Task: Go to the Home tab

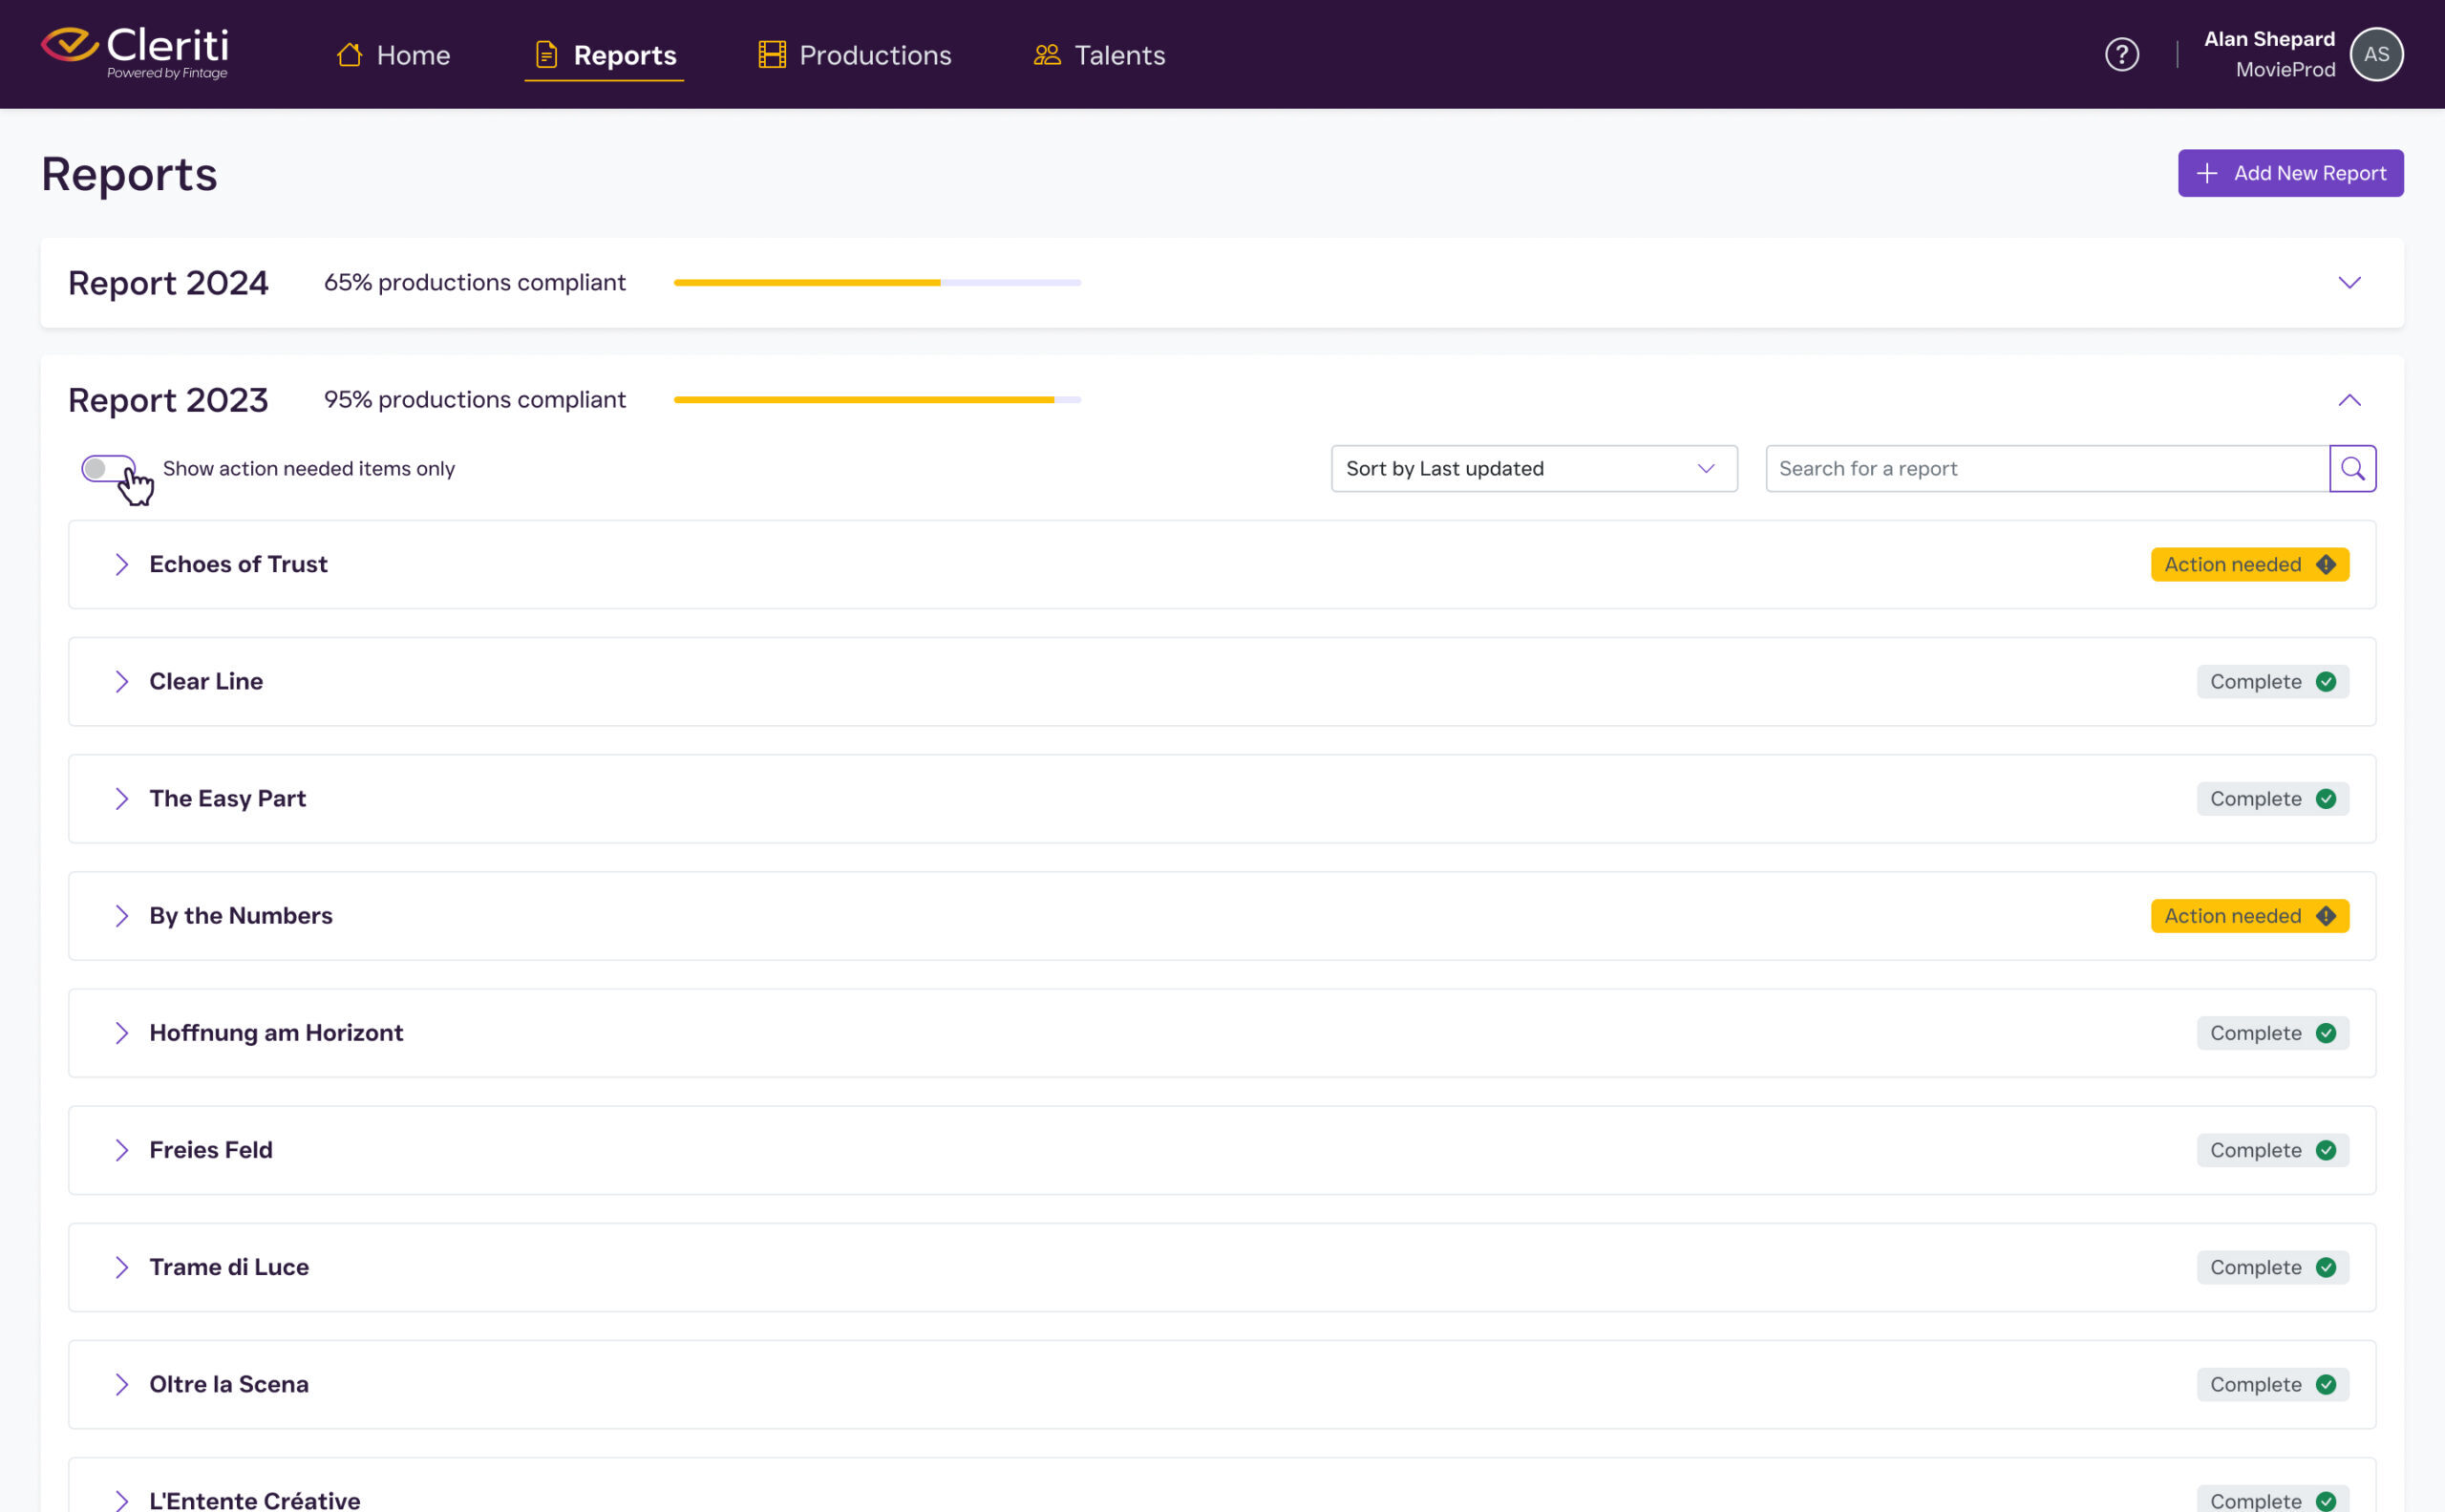Action: (393, 54)
